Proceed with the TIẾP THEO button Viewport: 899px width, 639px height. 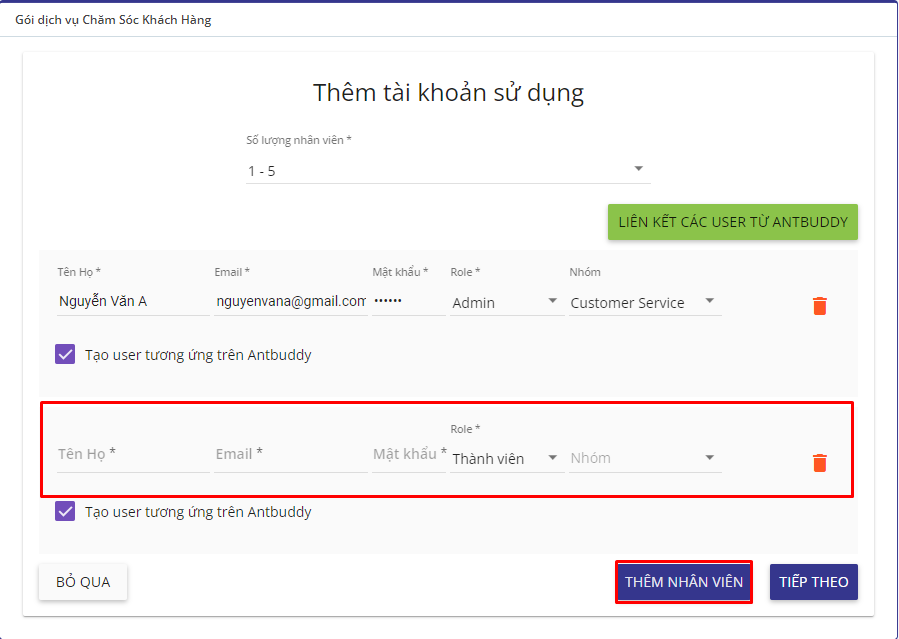814,582
